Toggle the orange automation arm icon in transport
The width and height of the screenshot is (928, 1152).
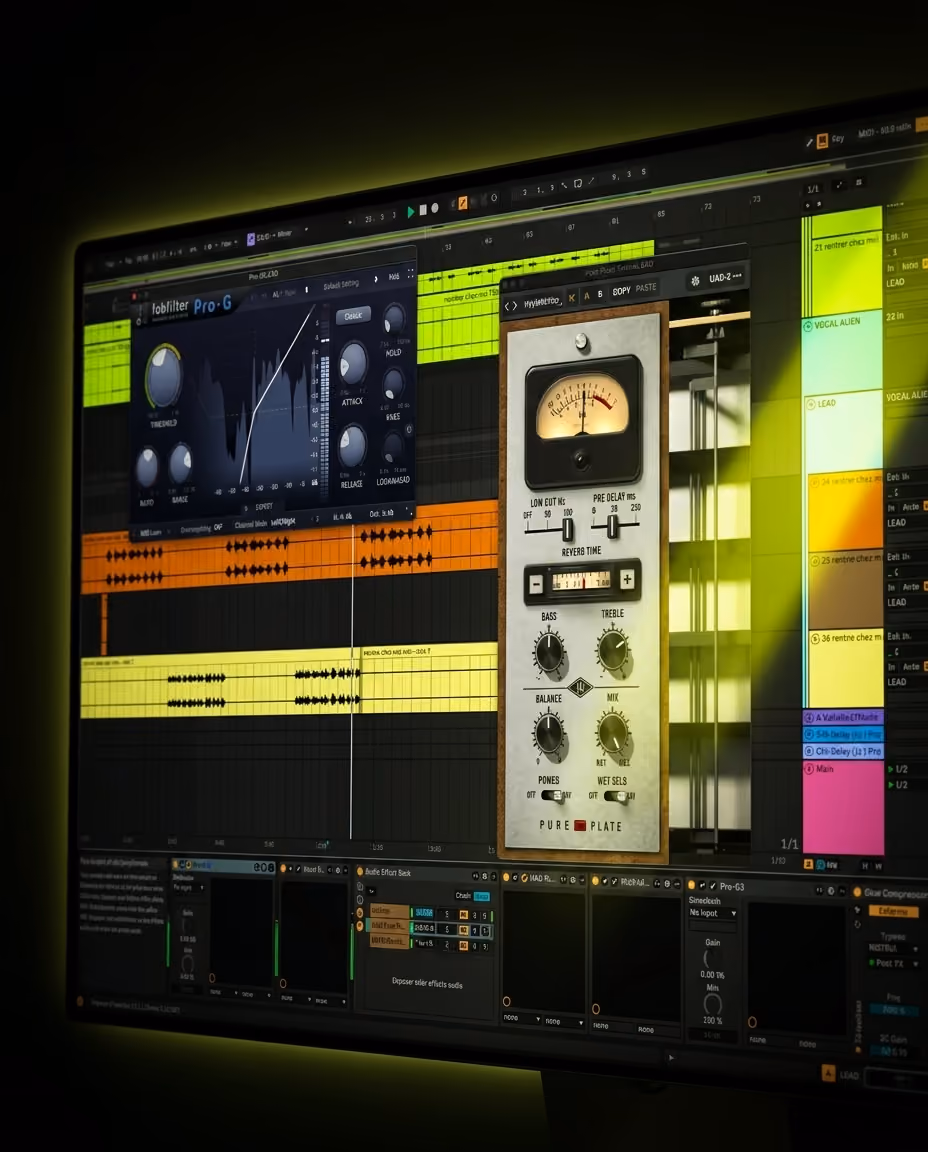coord(463,202)
